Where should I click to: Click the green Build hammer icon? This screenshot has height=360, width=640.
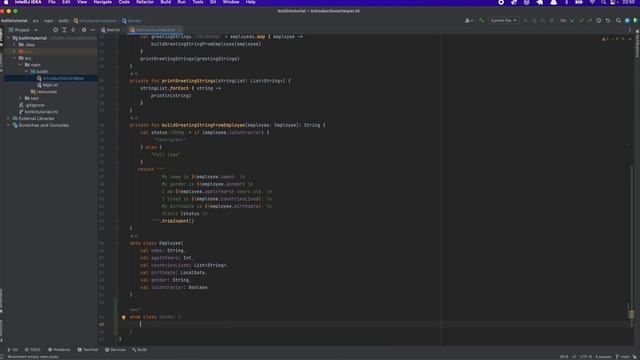pyautogui.click(x=482, y=20)
